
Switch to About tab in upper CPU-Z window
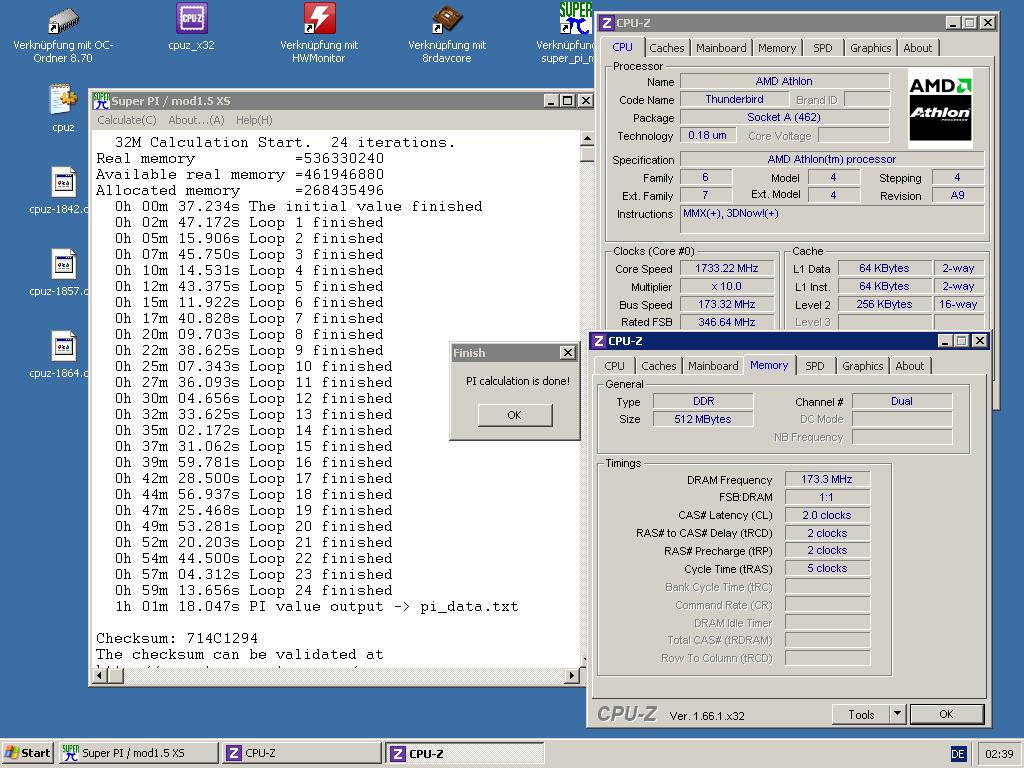pyautogui.click(x=918, y=48)
